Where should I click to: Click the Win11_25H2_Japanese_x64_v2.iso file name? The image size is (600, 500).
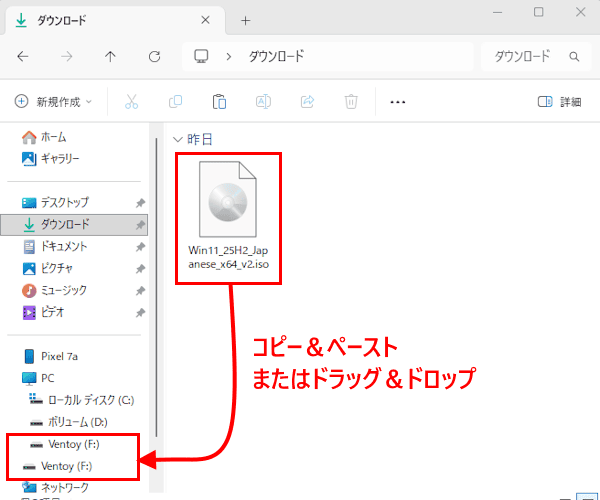[228, 257]
